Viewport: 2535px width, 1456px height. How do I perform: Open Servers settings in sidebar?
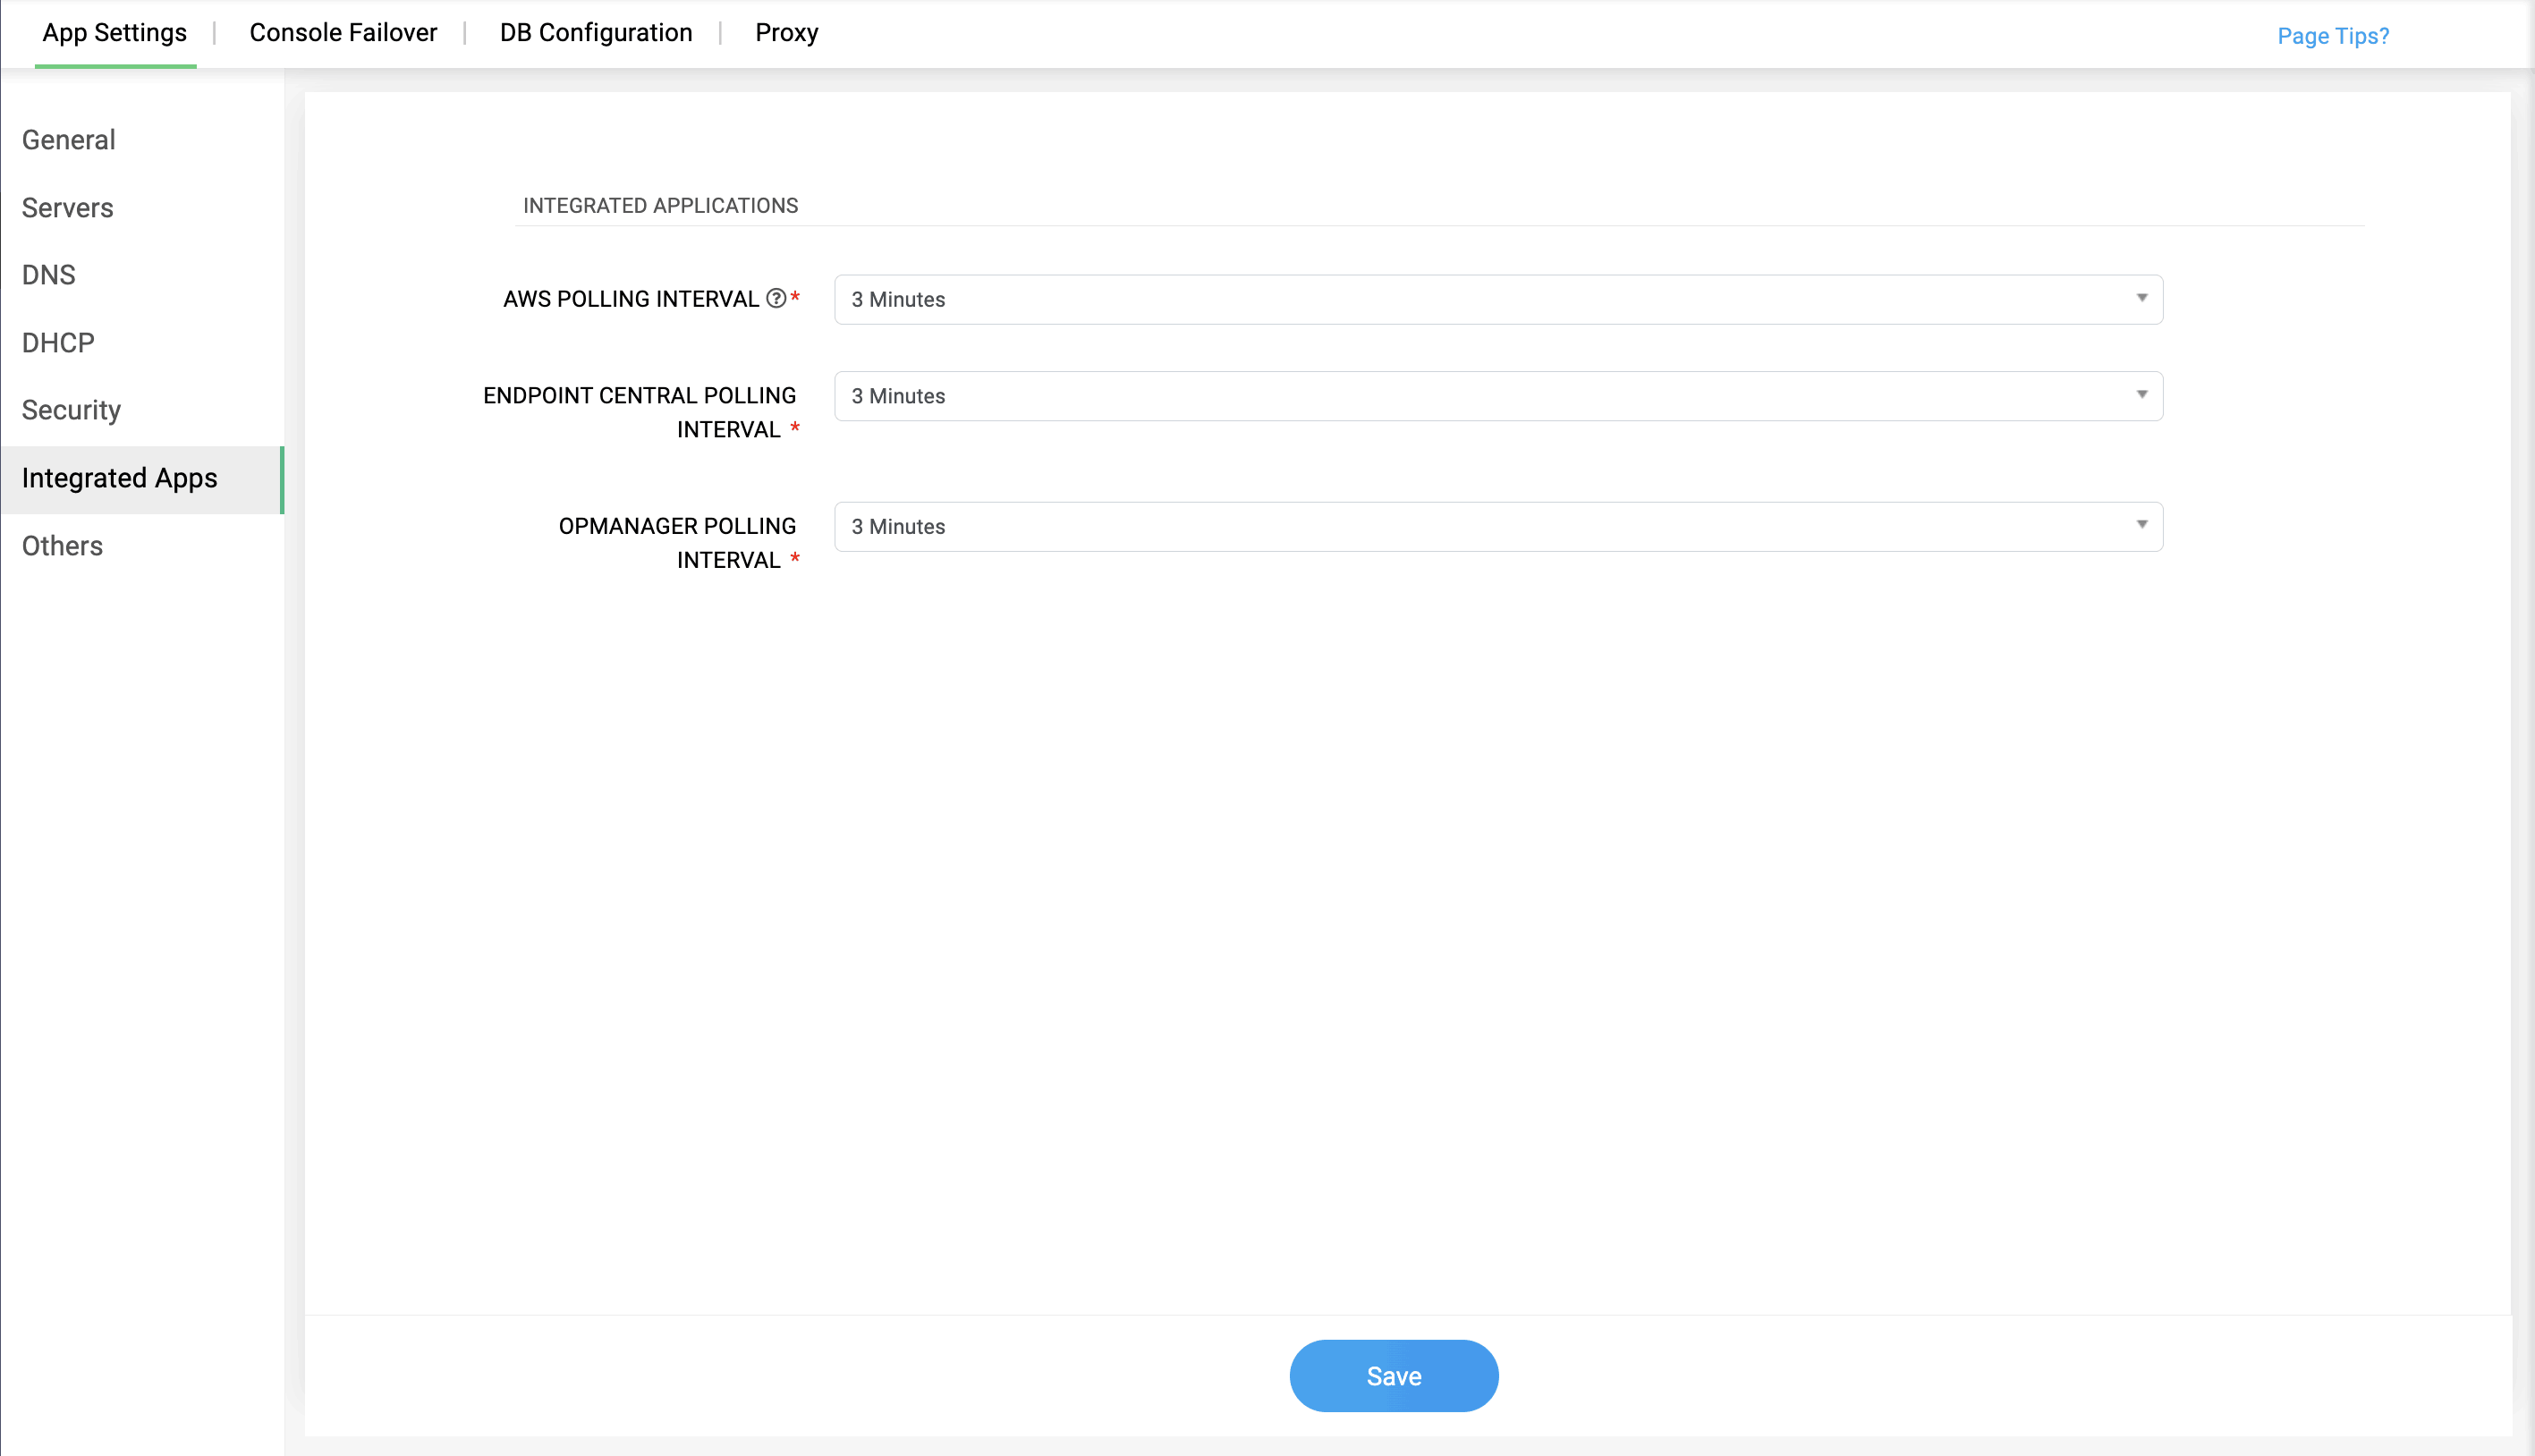68,208
